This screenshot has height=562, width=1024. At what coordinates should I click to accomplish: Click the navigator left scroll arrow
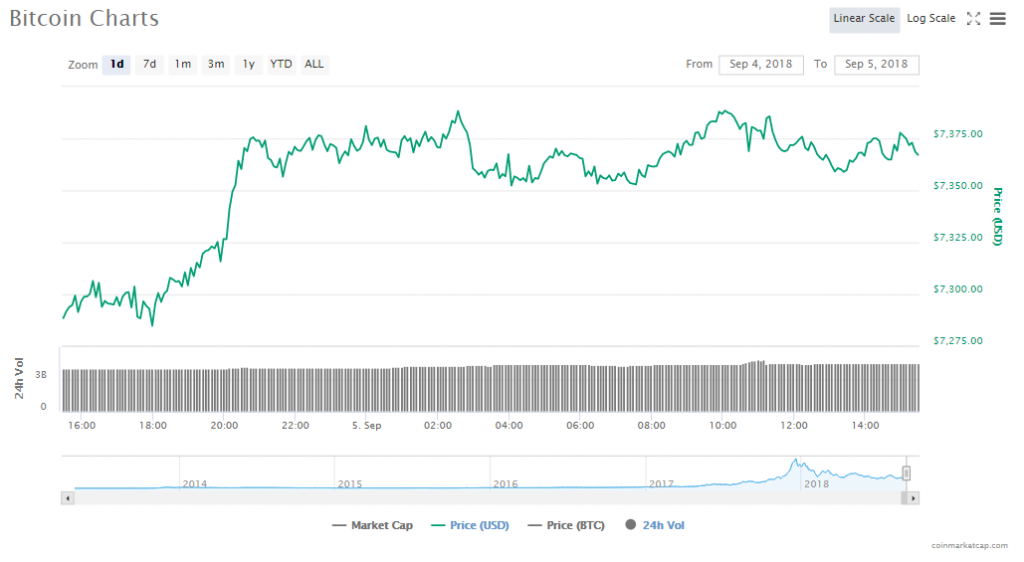click(x=68, y=497)
